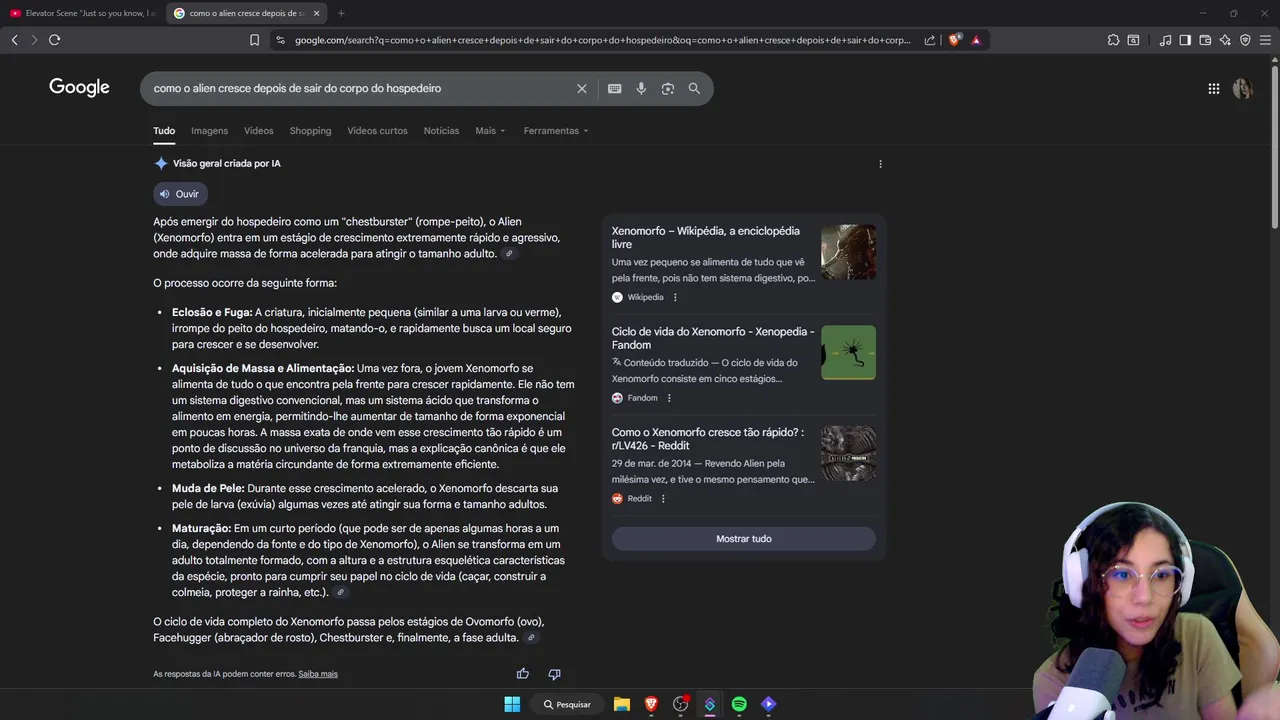Click the Fandom result green thumbnail
Viewport: 1280px width, 720px height.
848,352
